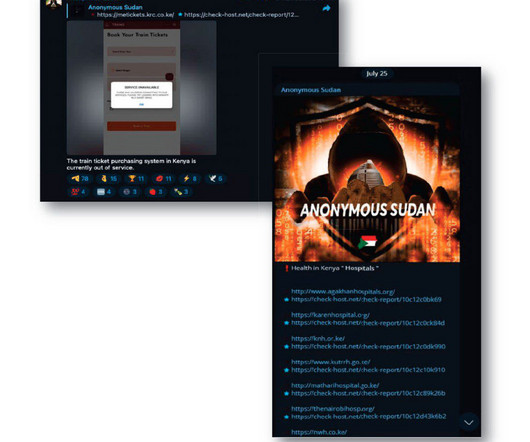Image resolution: width=530 pixels, height=442 pixels.
Task: Toggle the lightning bolt reaction with 8
Action: (x=189, y=179)
